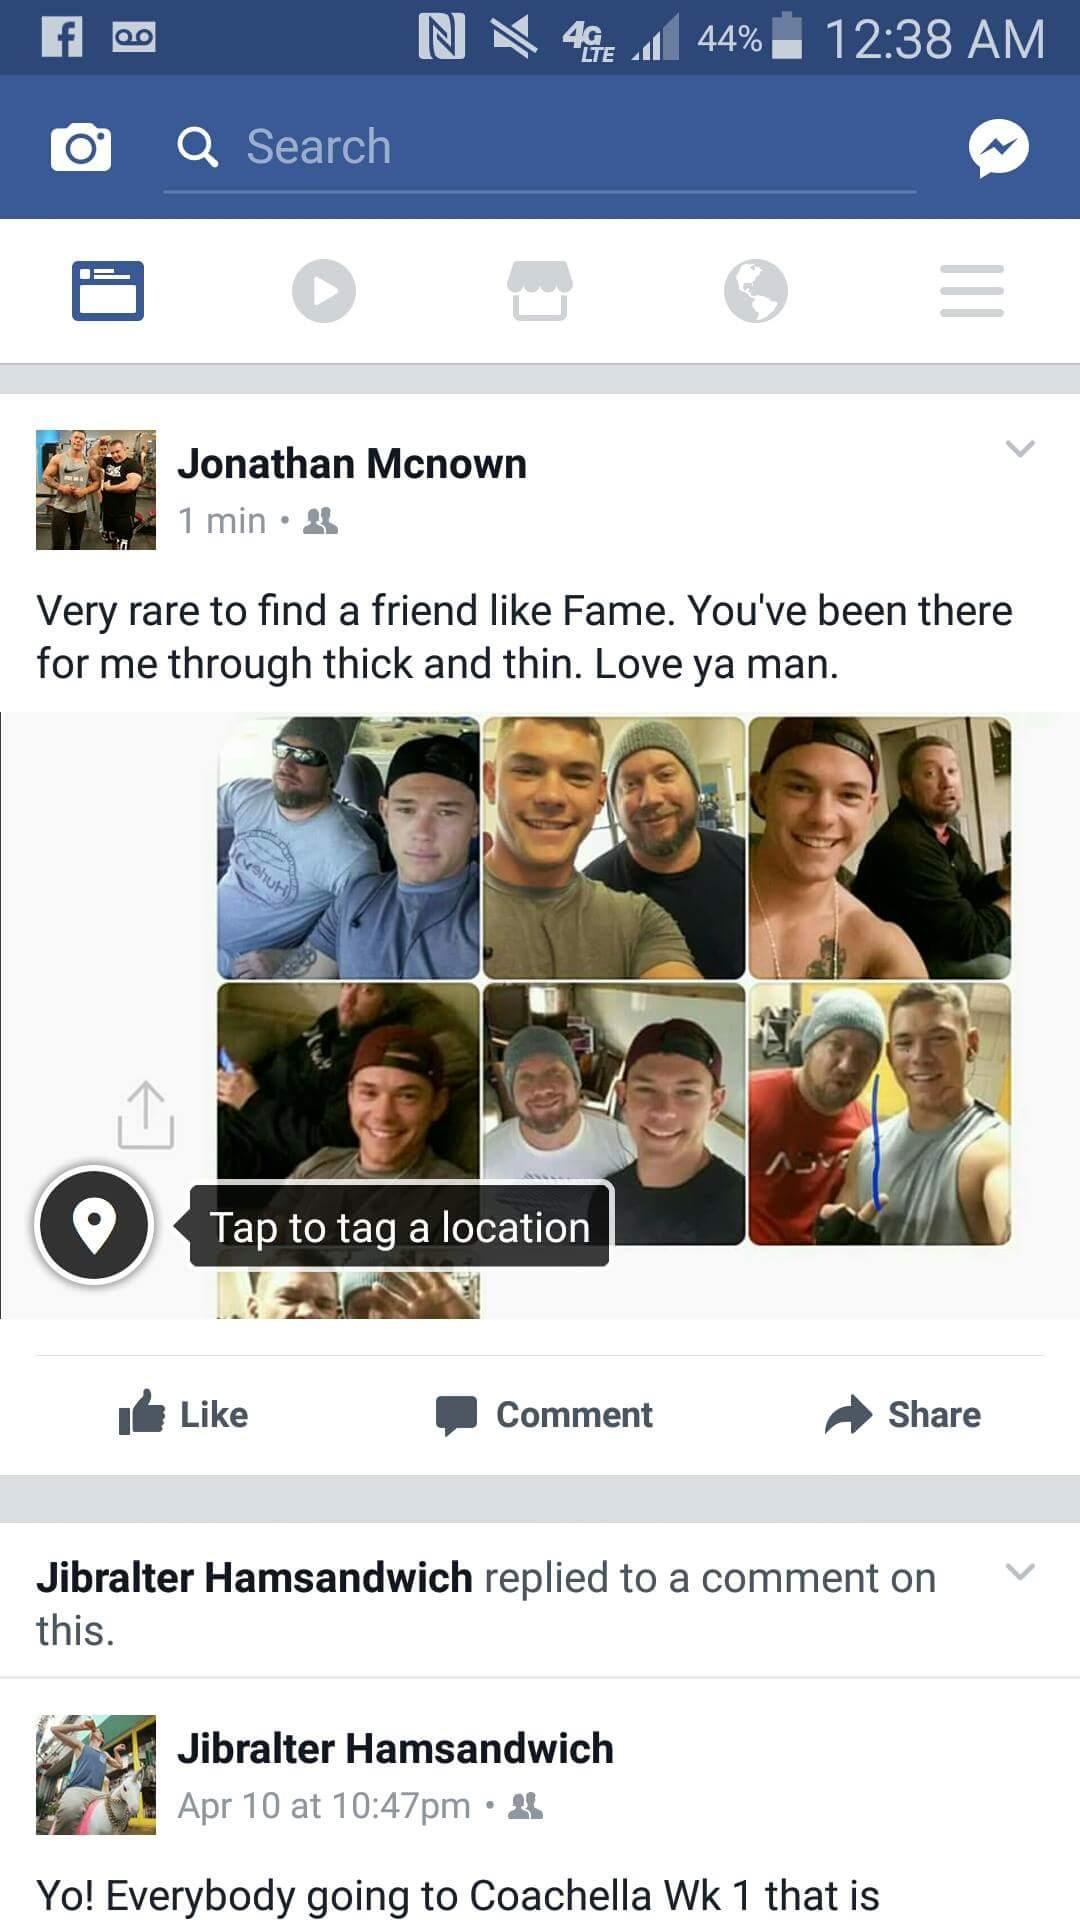
Task: Tap the upload share arrow icon
Action: (146, 1114)
